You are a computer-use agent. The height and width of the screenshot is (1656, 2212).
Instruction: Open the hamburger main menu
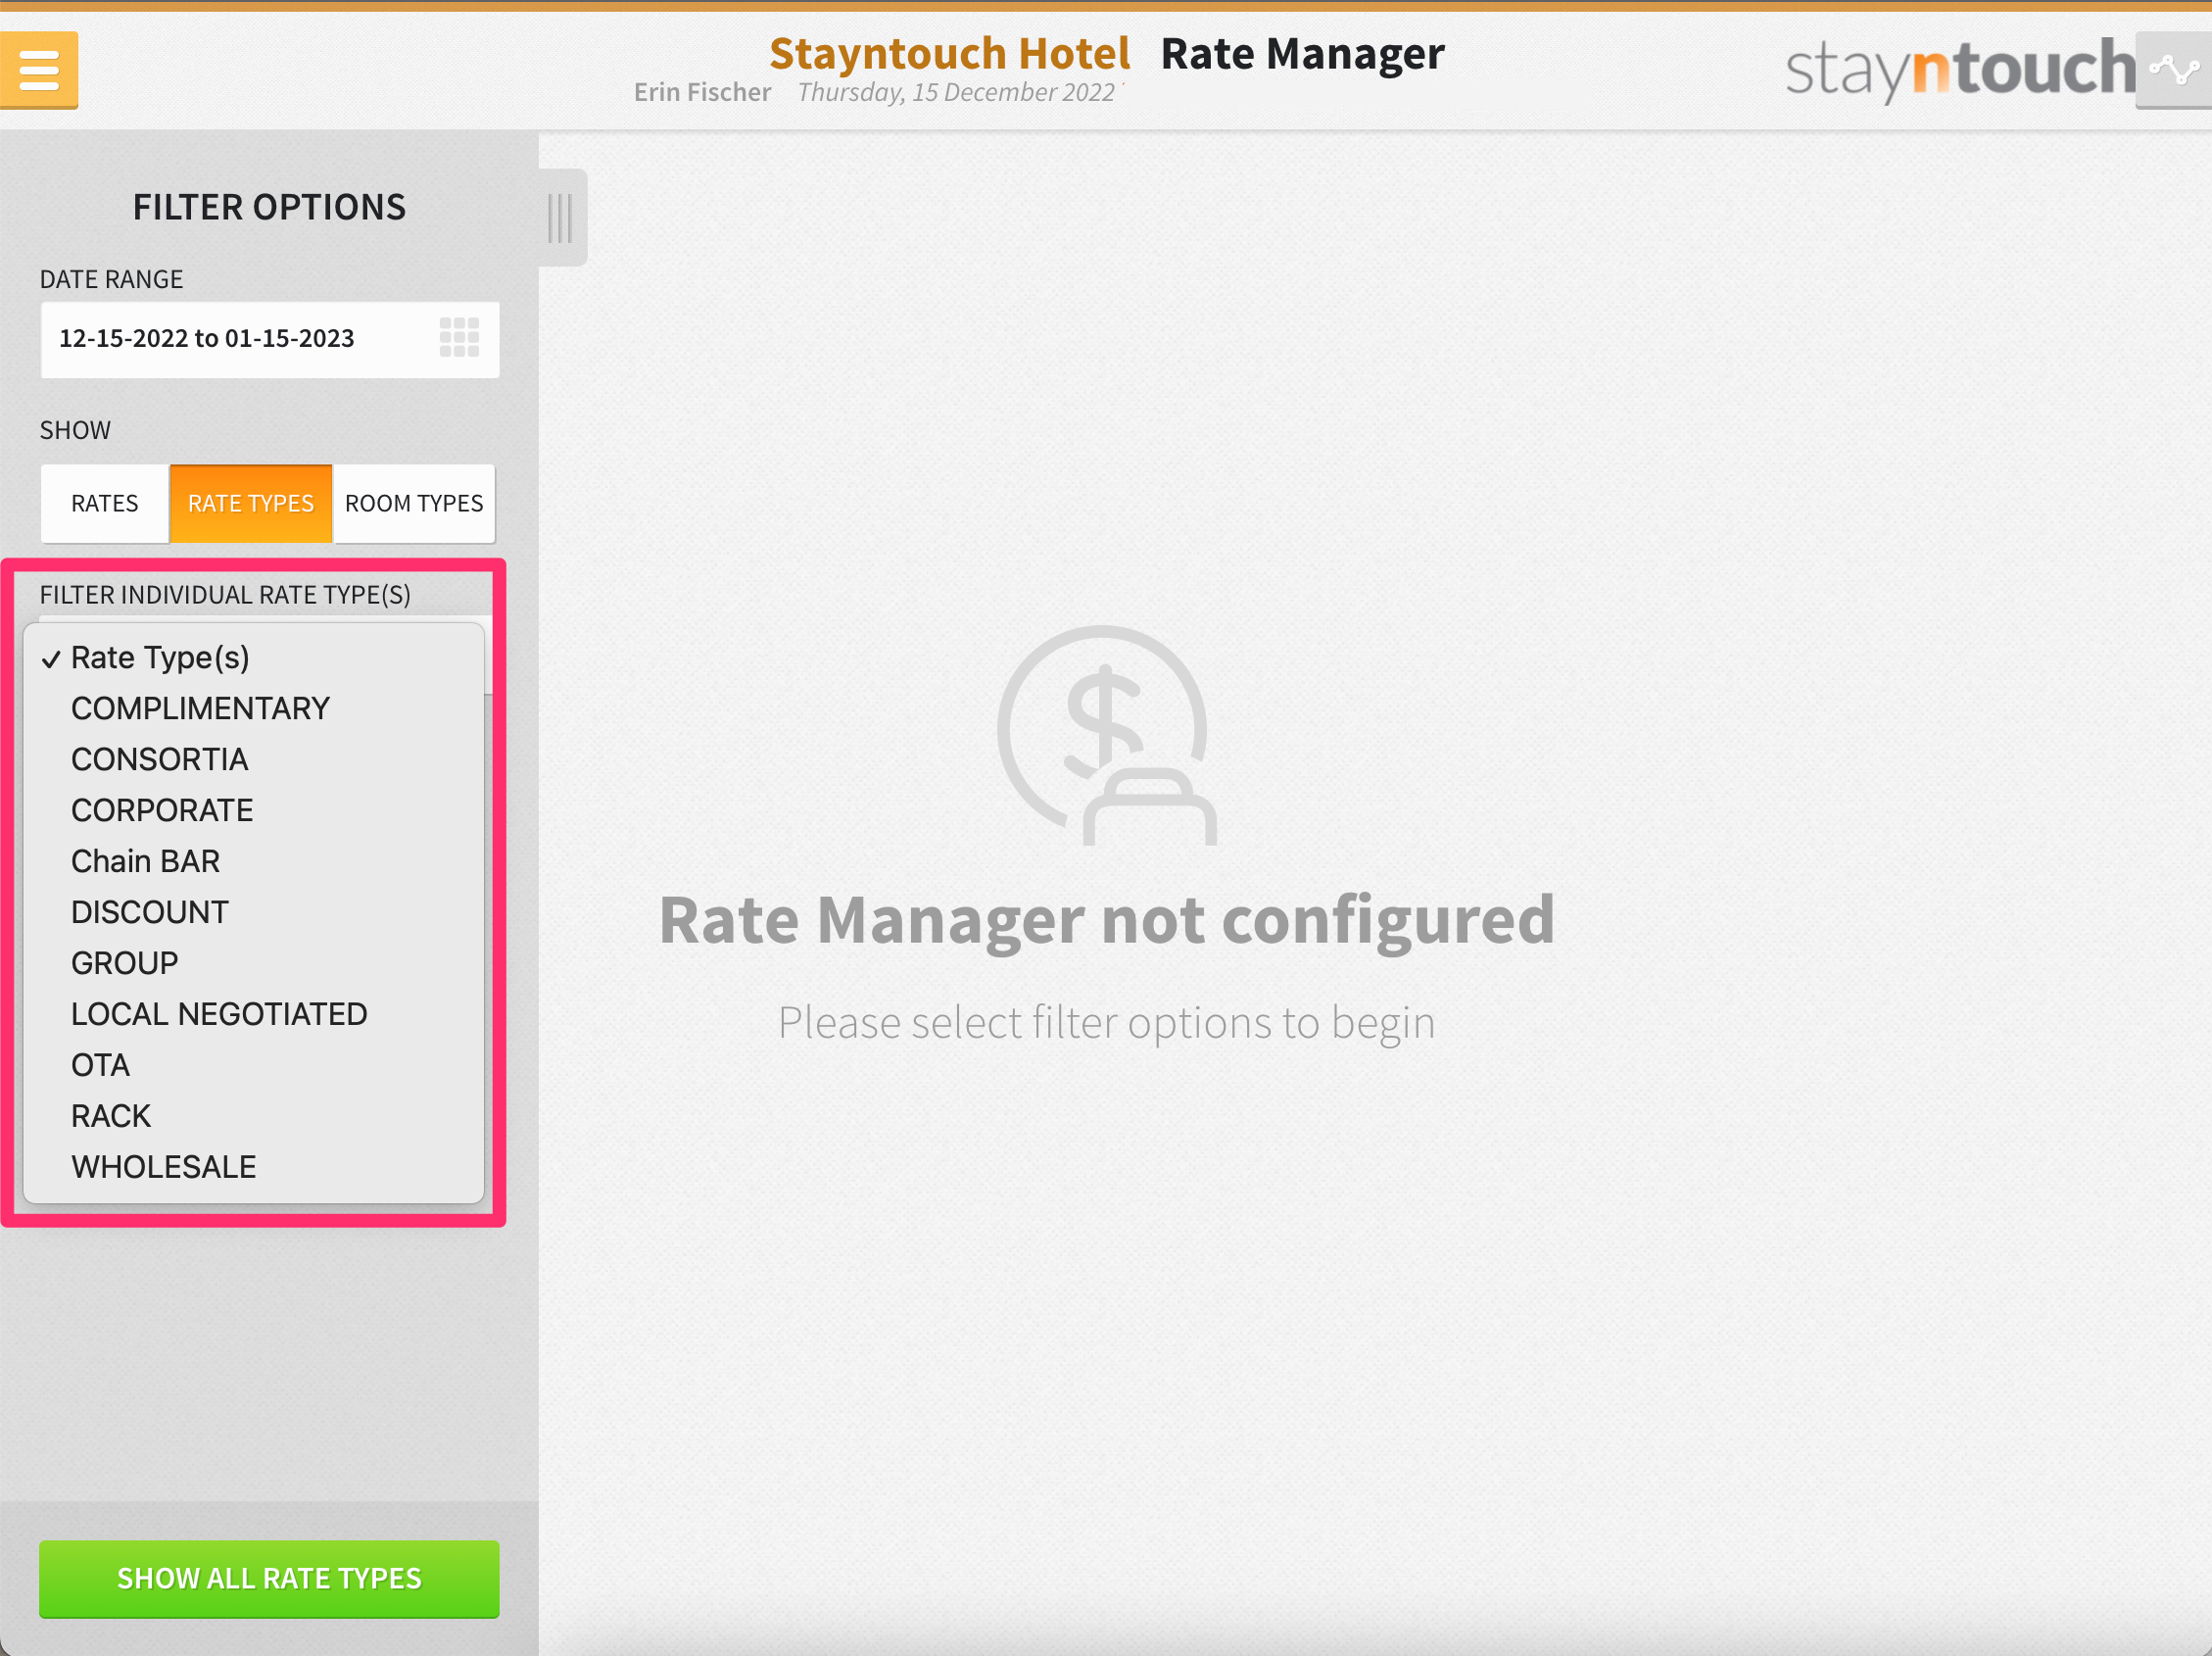tap(39, 69)
